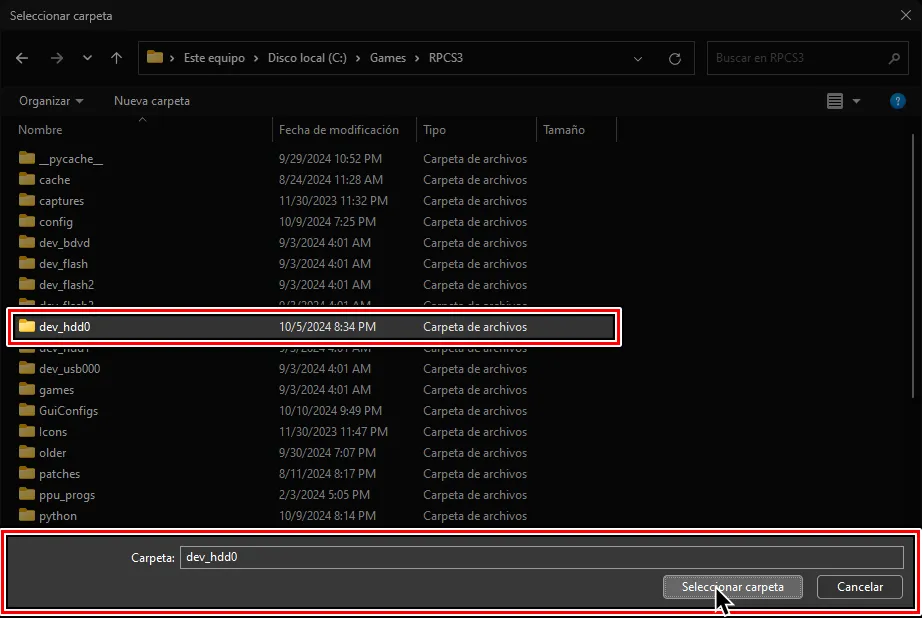The height and width of the screenshot is (618, 922).
Task: Click Nueva carpeta in the toolbar
Action: pos(152,101)
